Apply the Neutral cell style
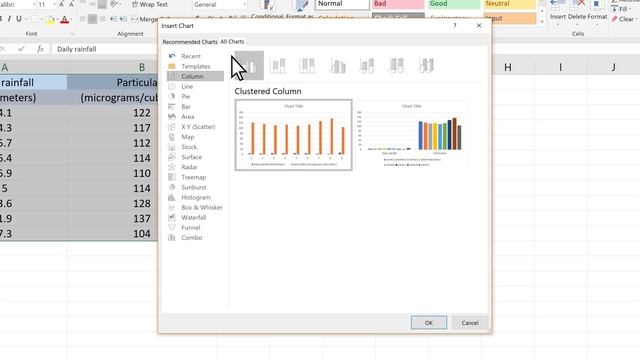The height and width of the screenshot is (360, 640). [x=510, y=4]
